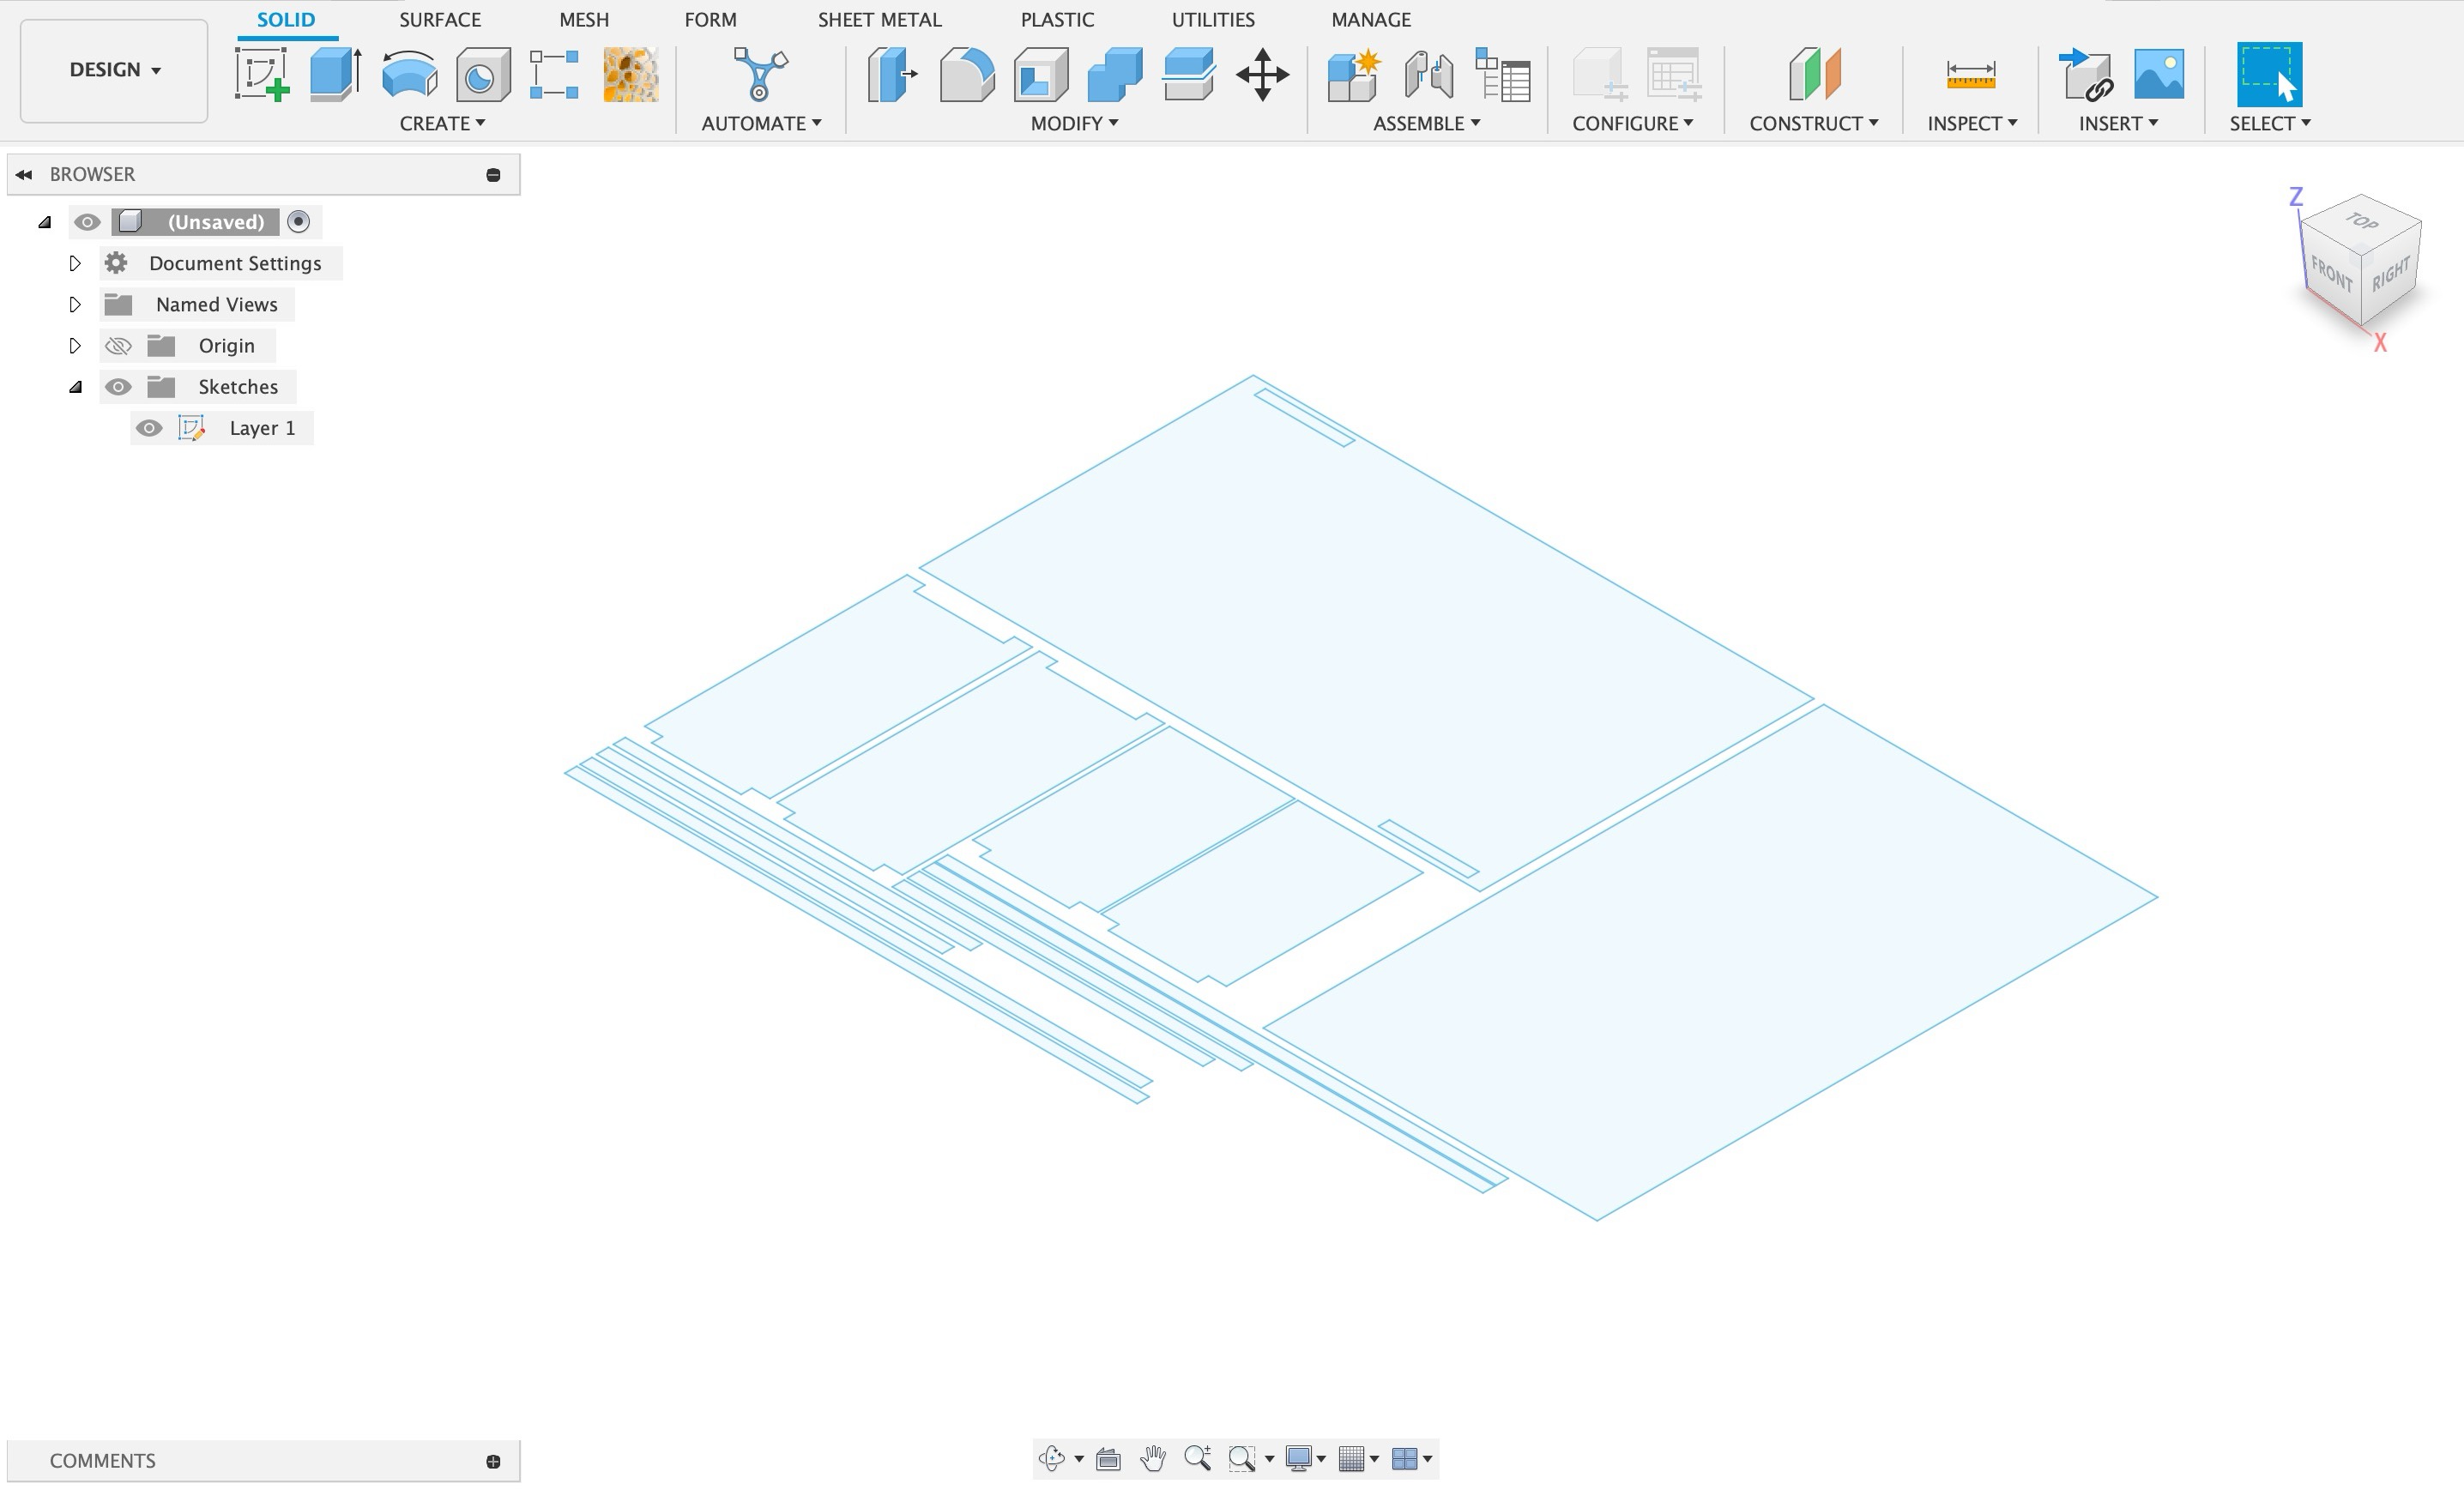Click the Look At icon
The width and height of the screenshot is (2464, 1490).
[x=1108, y=1459]
